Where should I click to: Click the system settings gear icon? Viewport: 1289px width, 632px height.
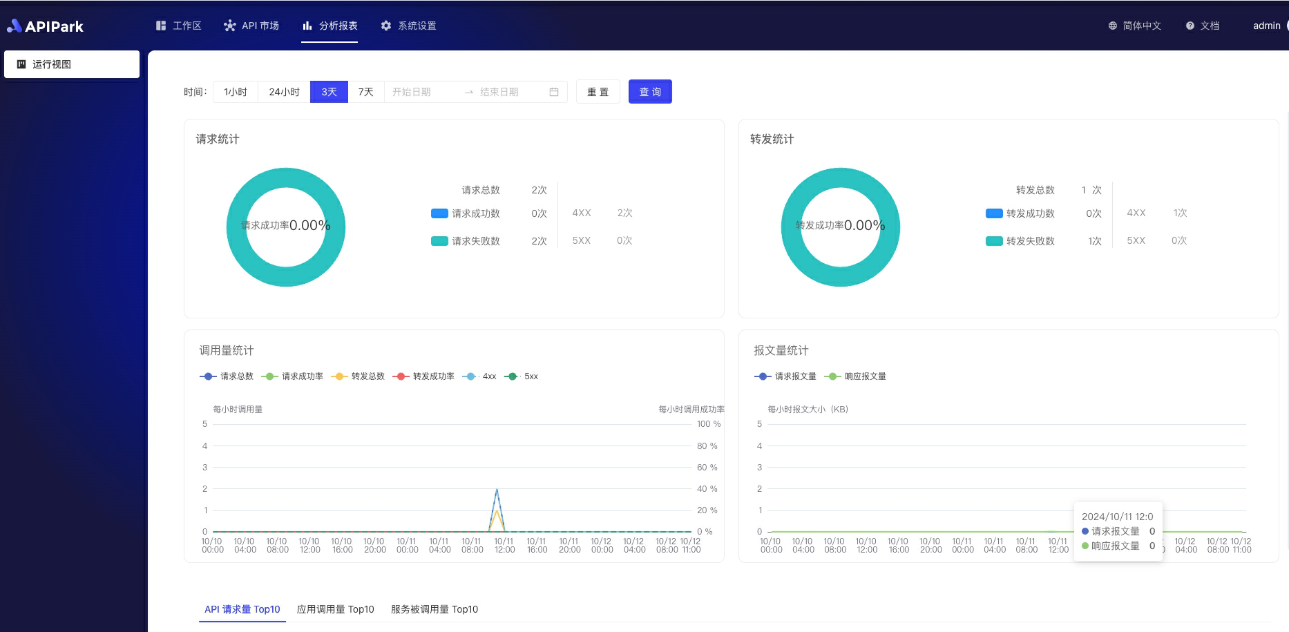pos(386,26)
